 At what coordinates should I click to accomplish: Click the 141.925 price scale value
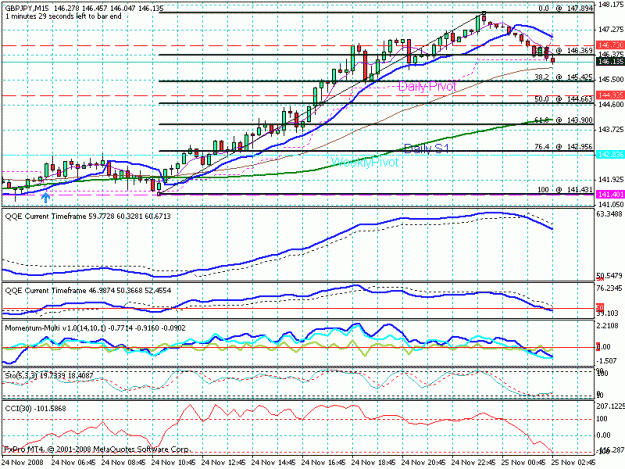(611, 179)
